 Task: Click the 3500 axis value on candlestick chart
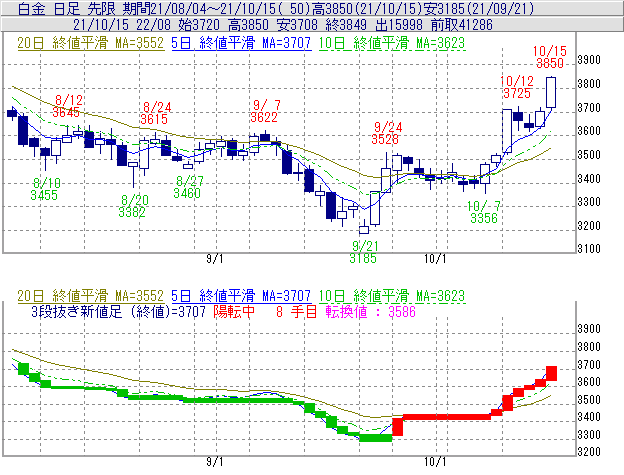(x=589, y=155)
